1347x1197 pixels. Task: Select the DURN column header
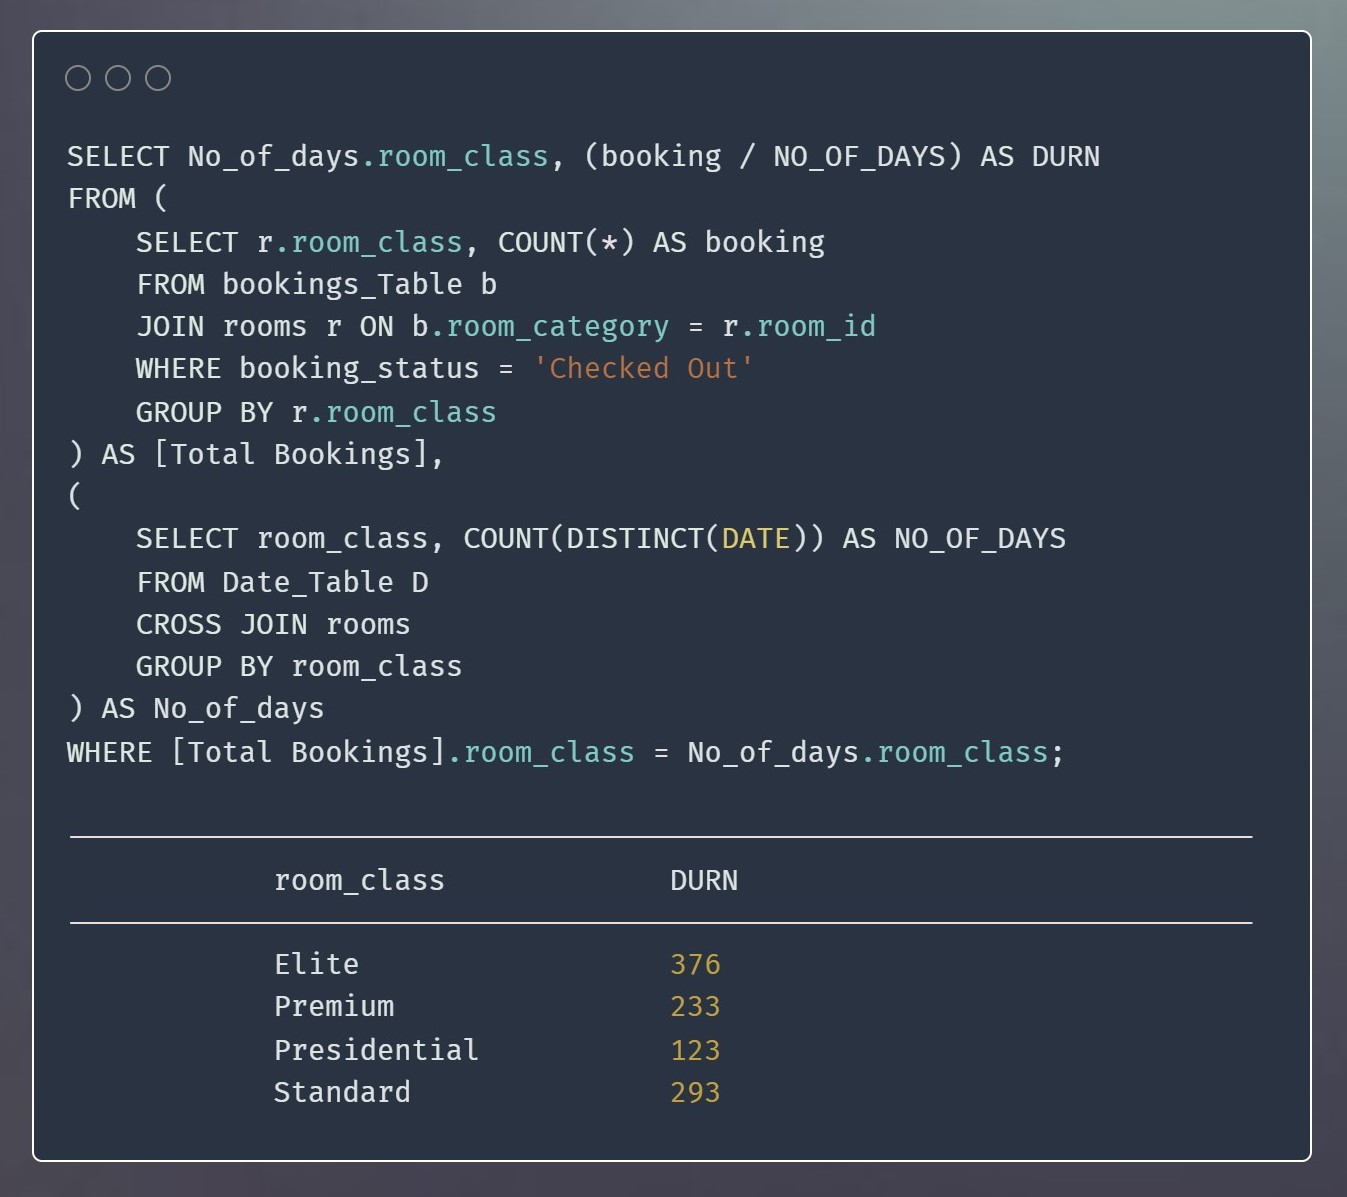point(704,881)
